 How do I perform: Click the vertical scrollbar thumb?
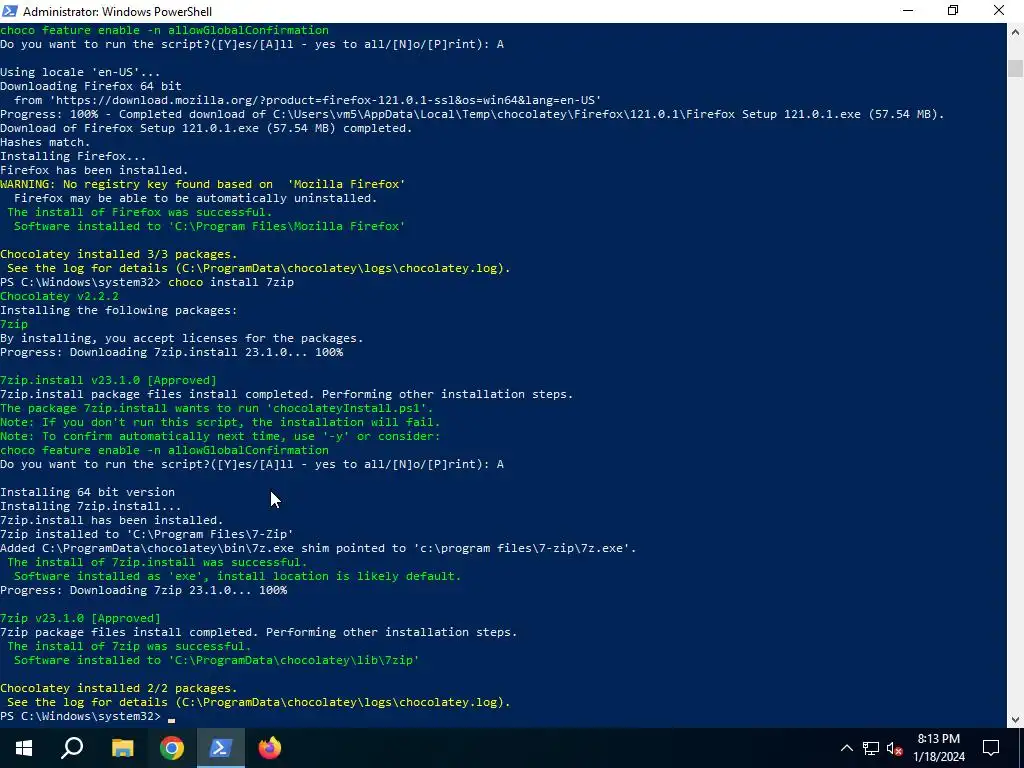pos(1016,68)
